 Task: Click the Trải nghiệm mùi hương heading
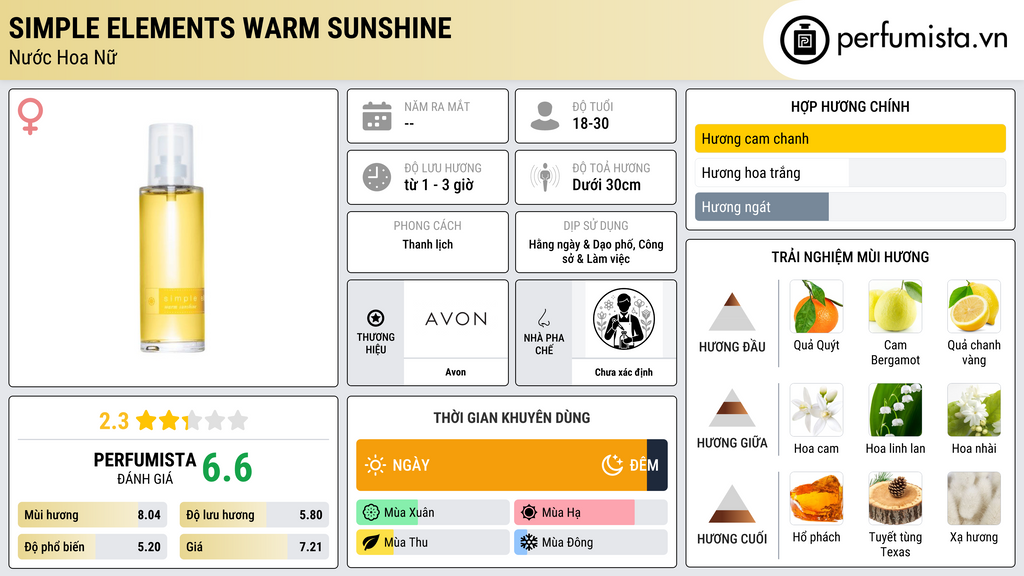point(850,257)
